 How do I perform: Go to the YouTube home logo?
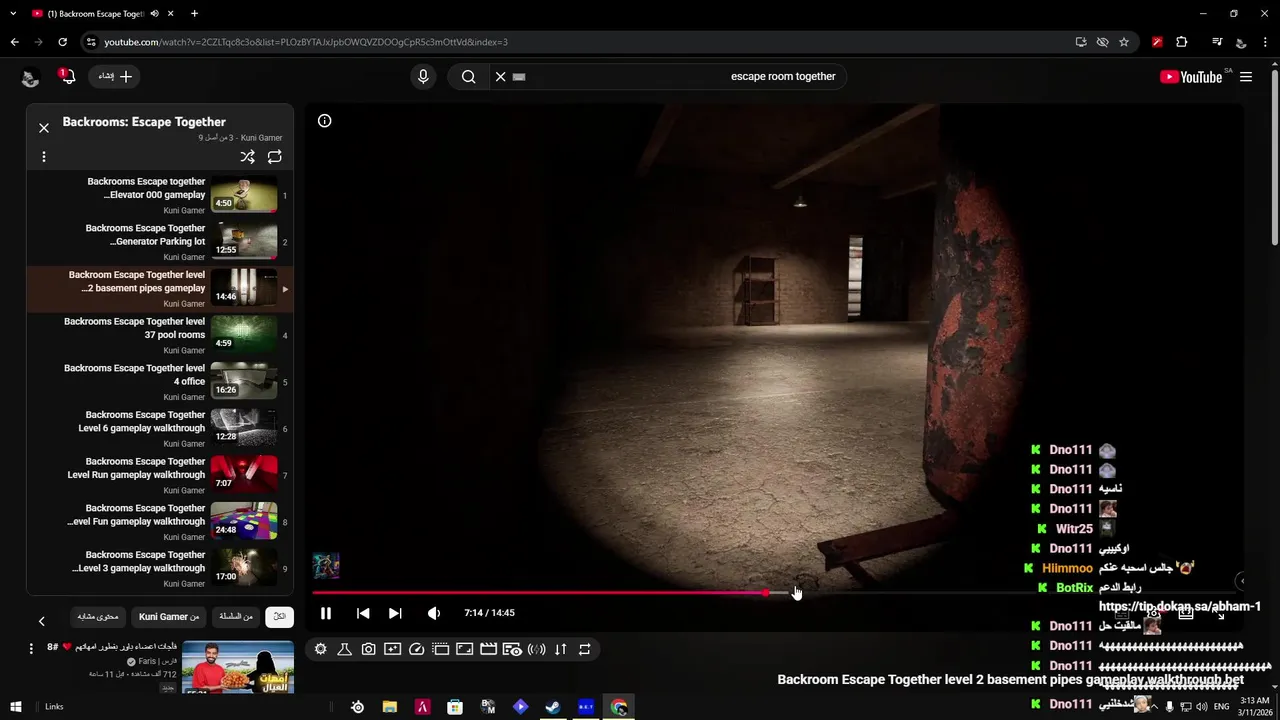(1191, 77)
